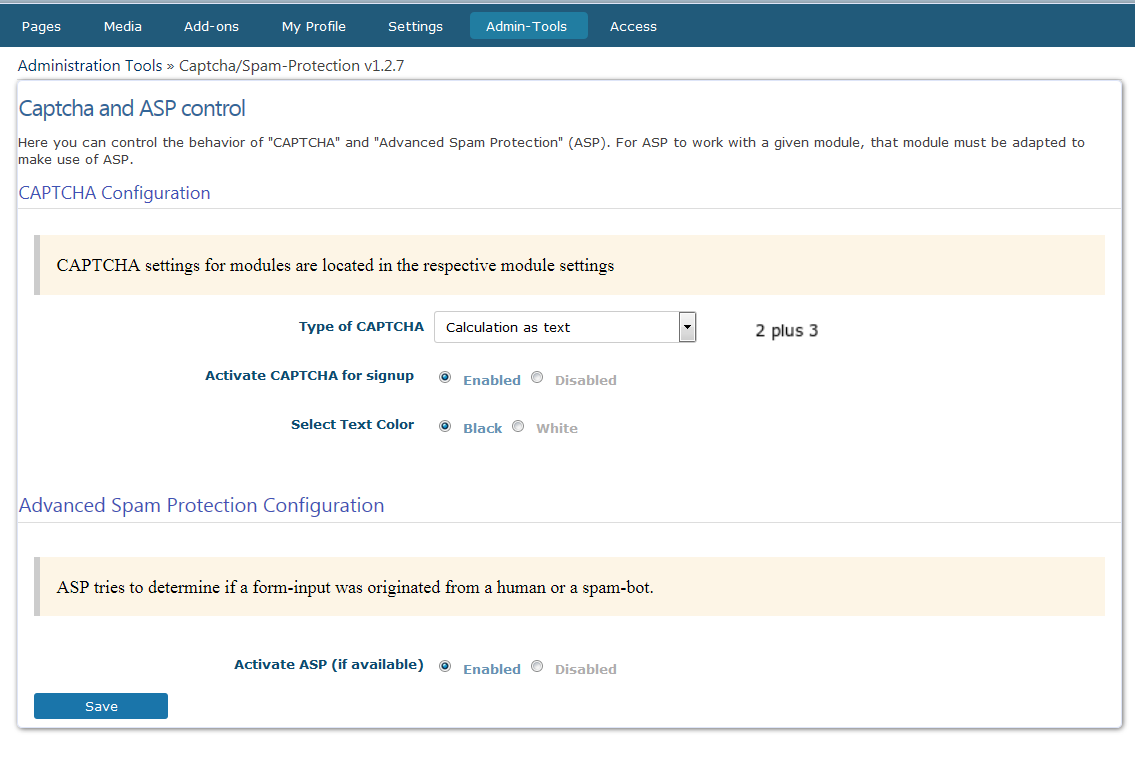Viewport: 1135px width, 764px height.
Task: Open the Media menu
Action: pyautogui.click(x=122, y=27)
